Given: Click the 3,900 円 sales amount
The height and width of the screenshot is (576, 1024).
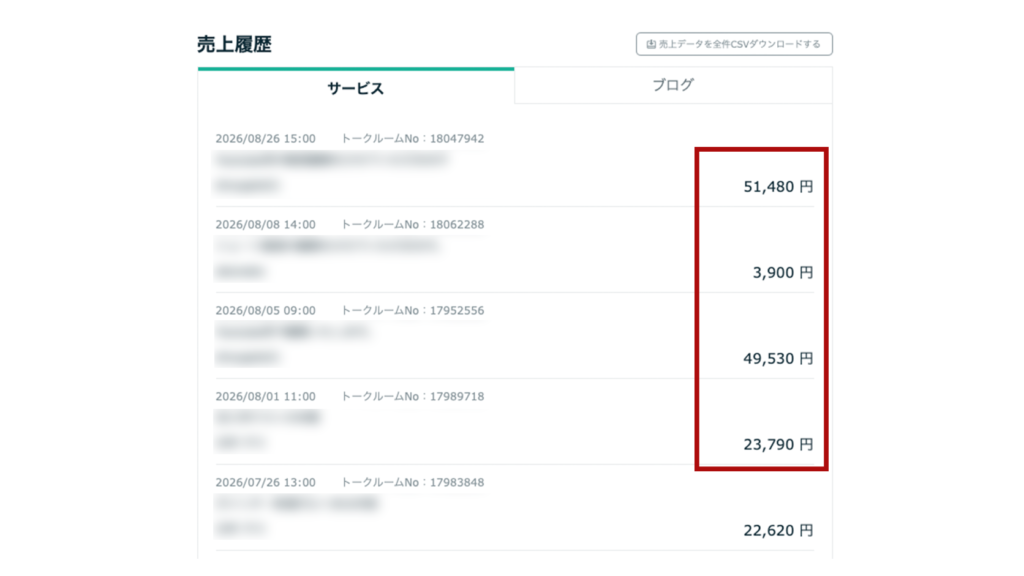Looking at the screenshot, I should pyautogui.click(x=782, y=272).
